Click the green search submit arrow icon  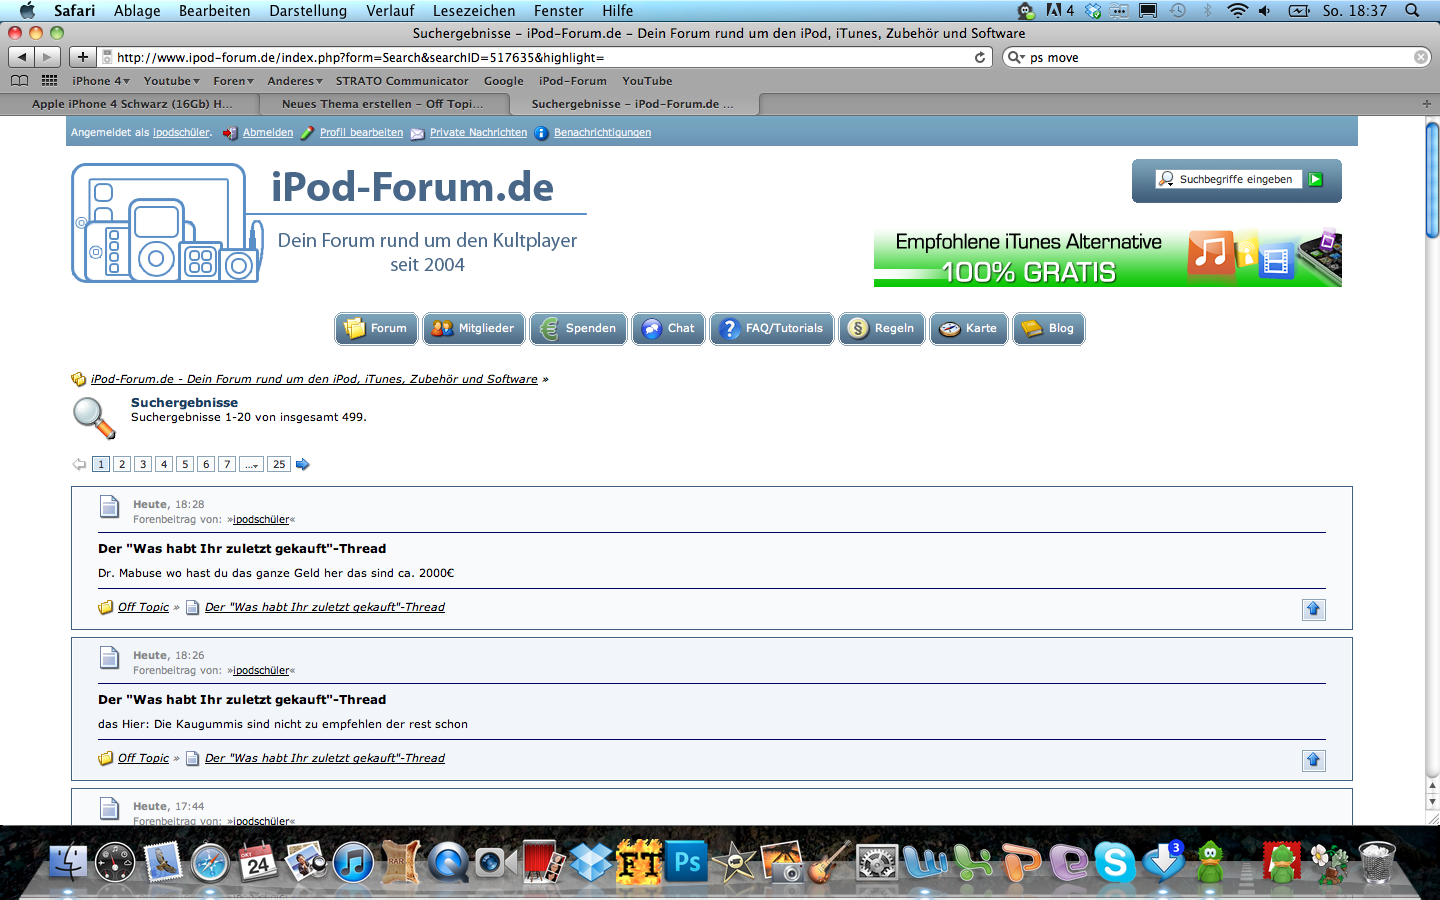tap(1315, 179)
